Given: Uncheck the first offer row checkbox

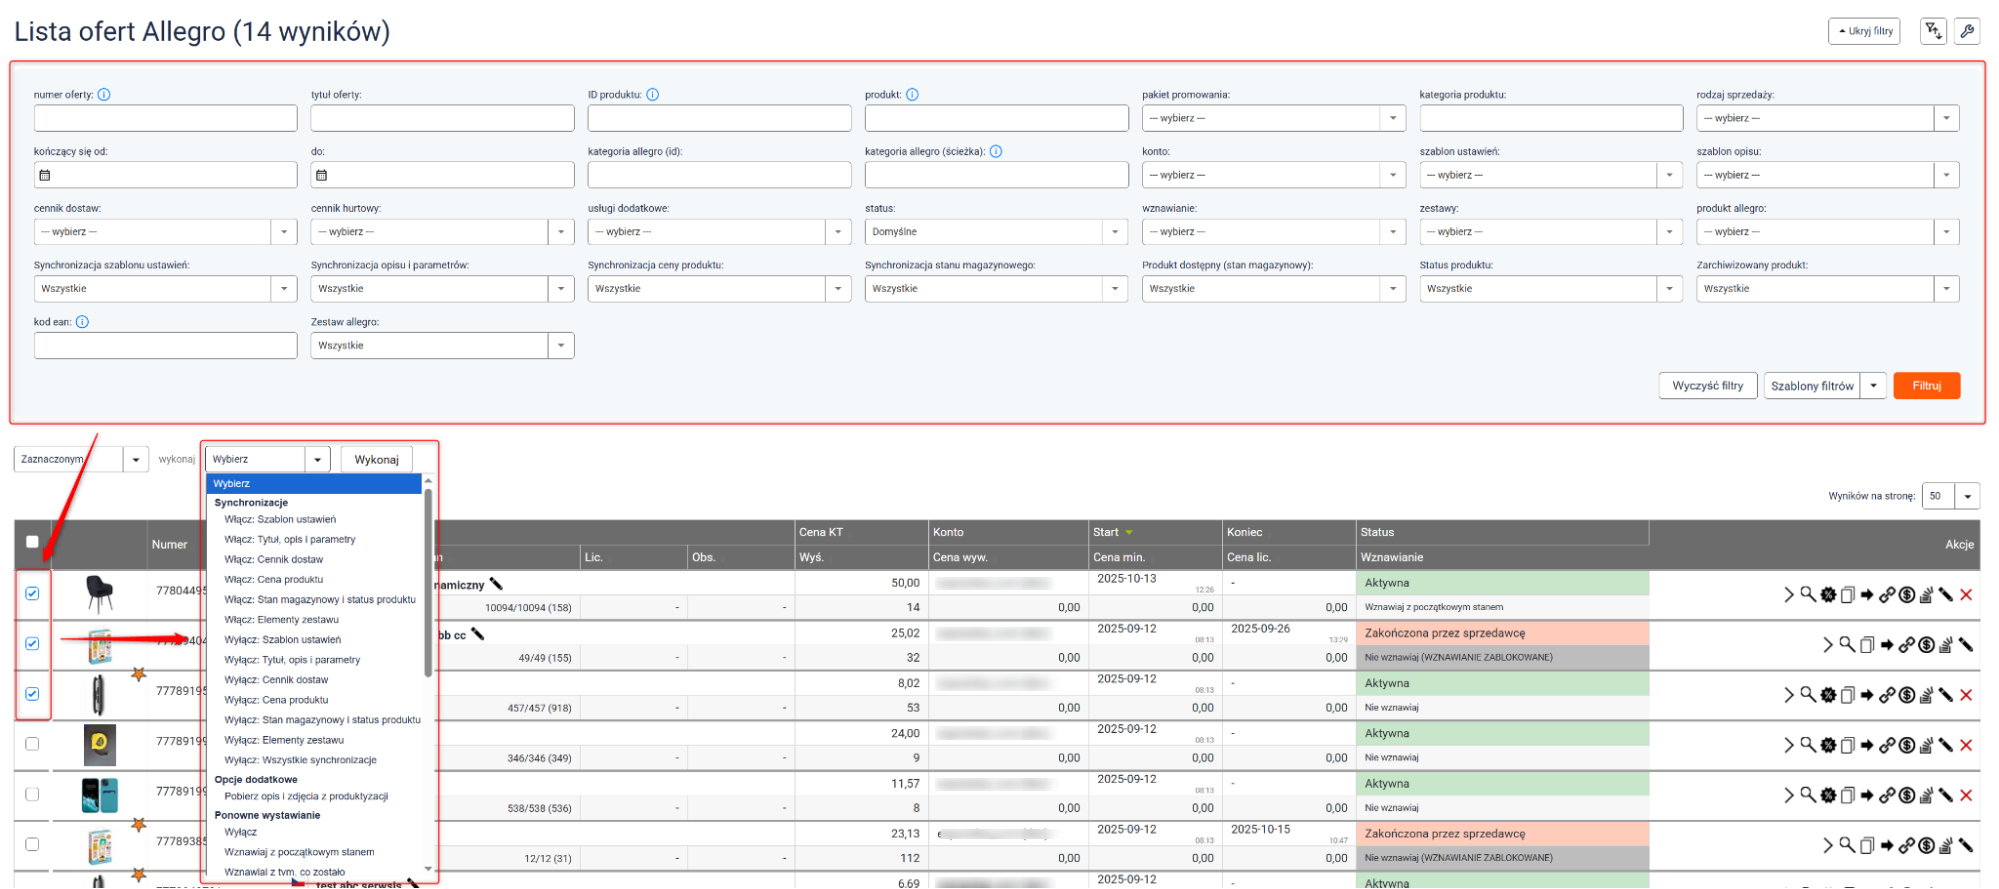Looking at the screenshot, I should (32, 594).
